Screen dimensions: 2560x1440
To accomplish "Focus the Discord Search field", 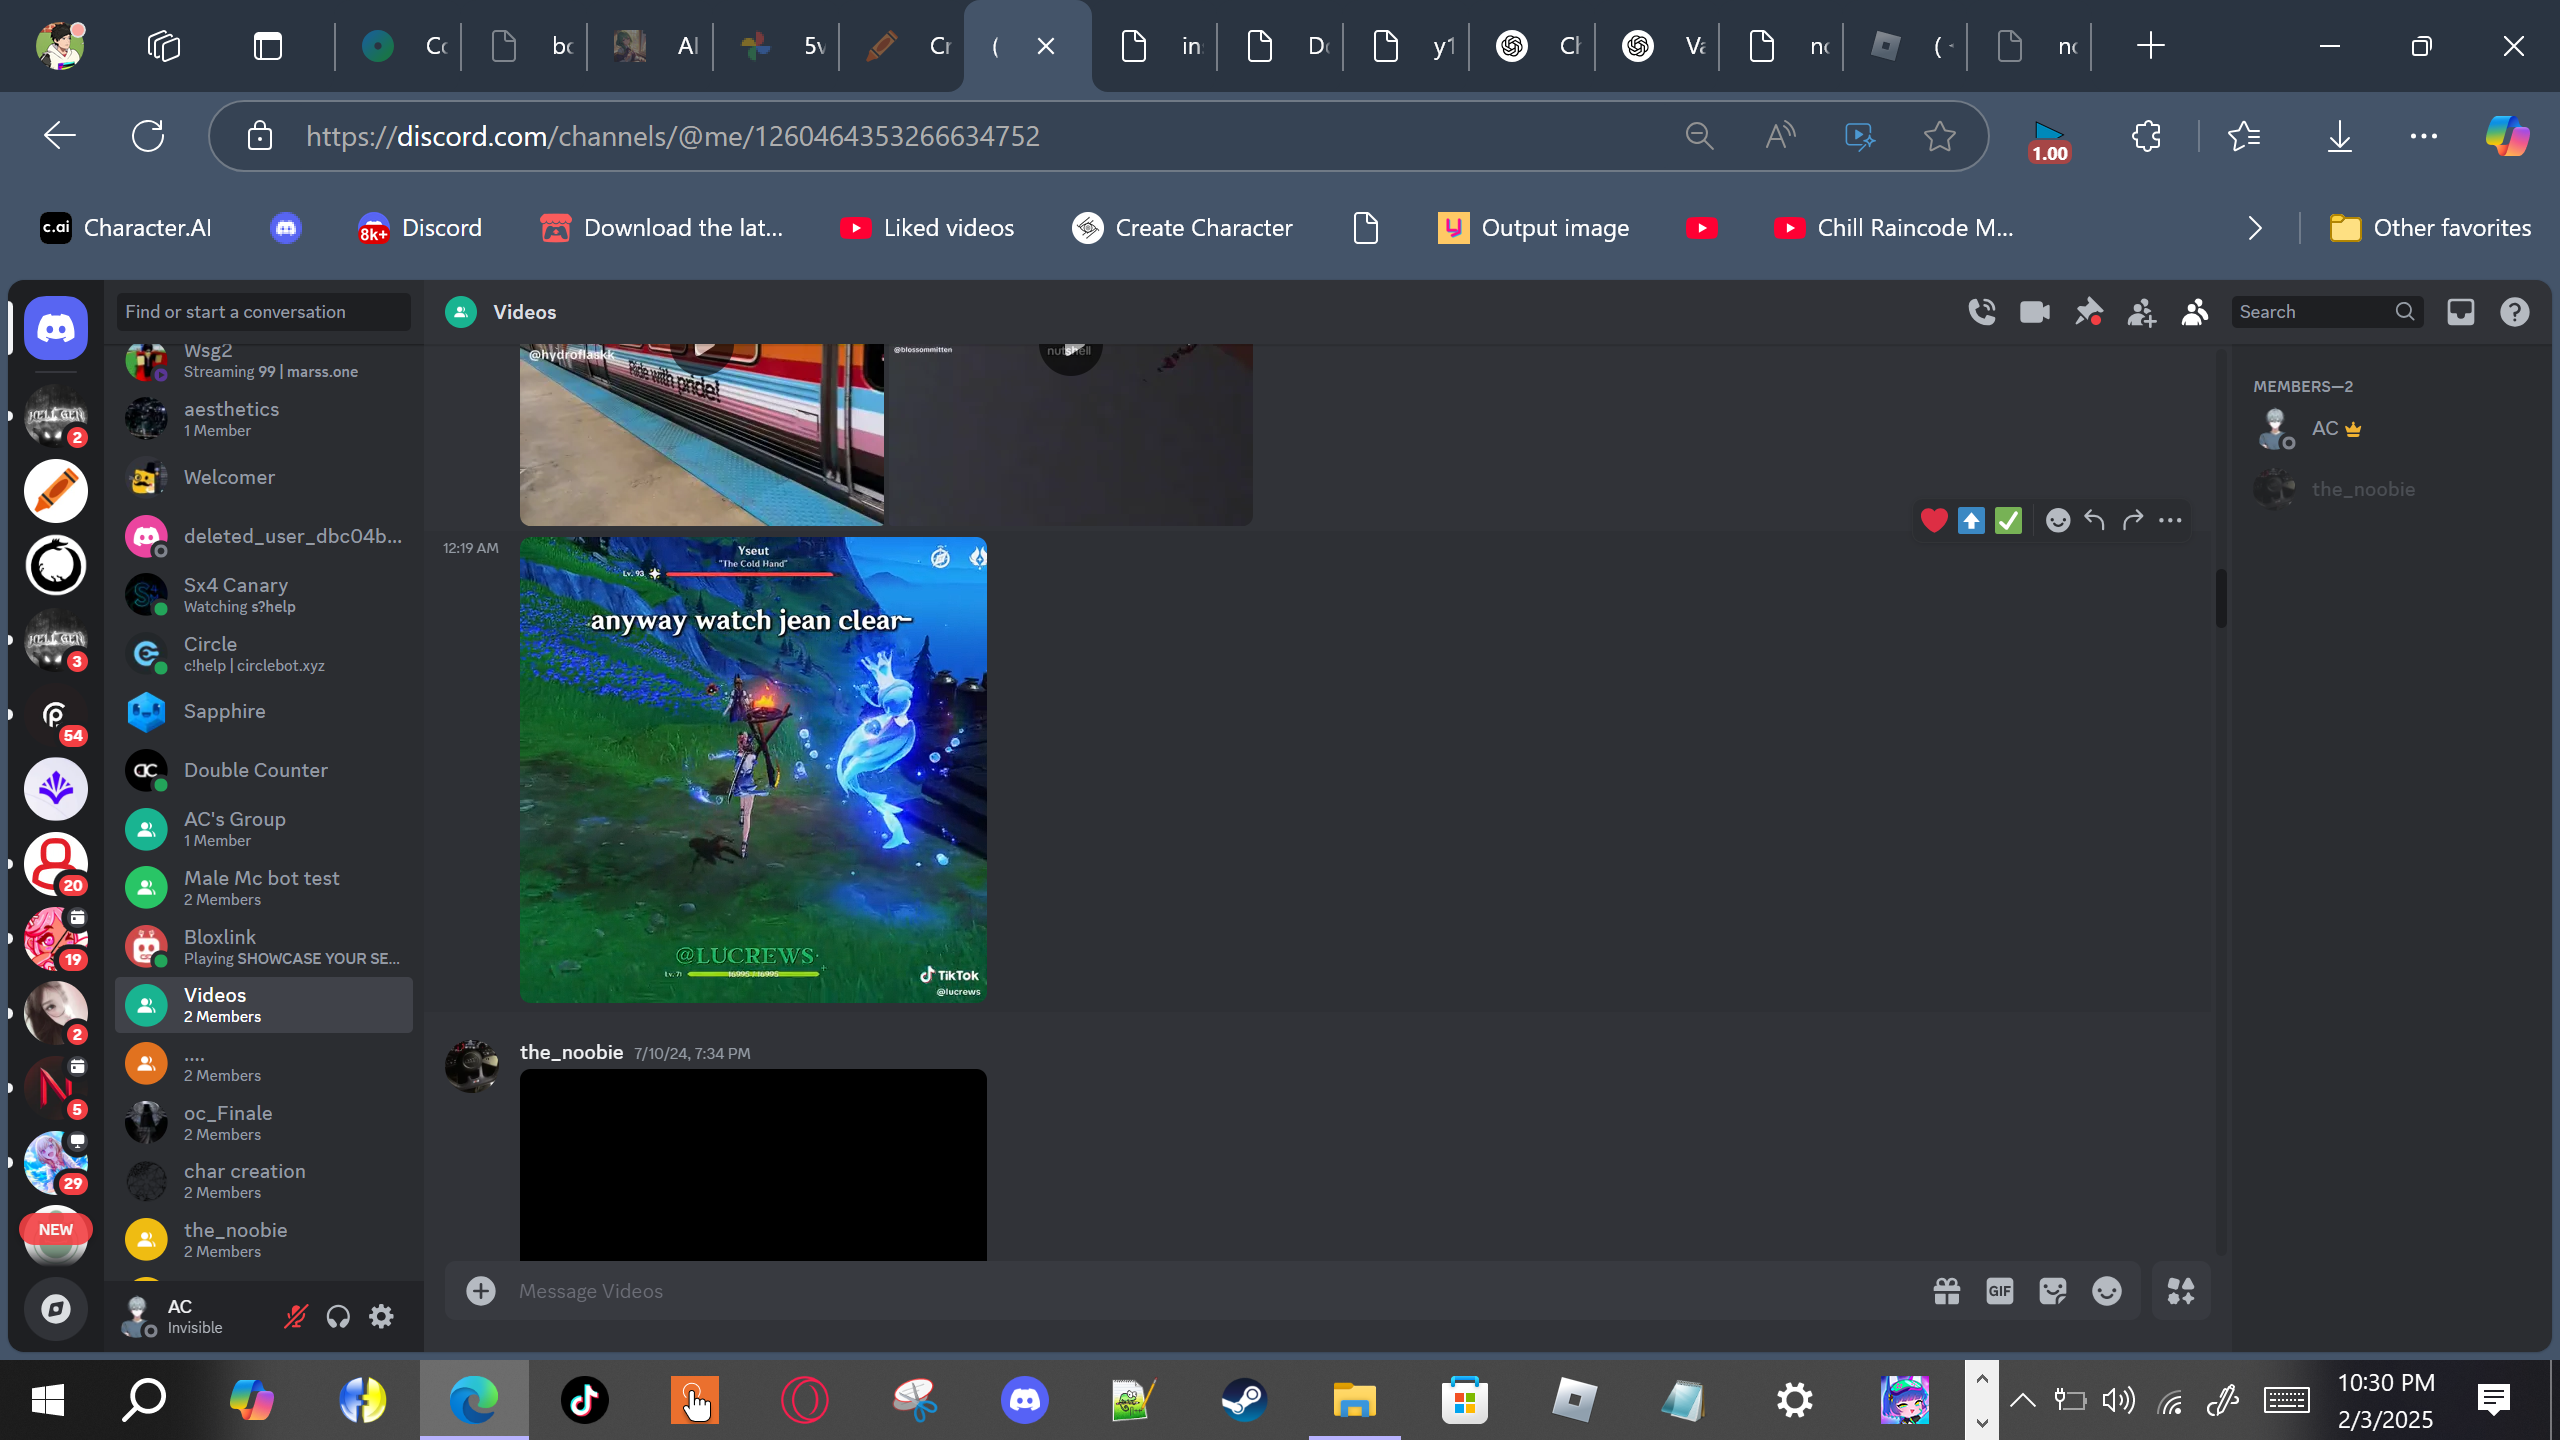I will click(2327, 312).
